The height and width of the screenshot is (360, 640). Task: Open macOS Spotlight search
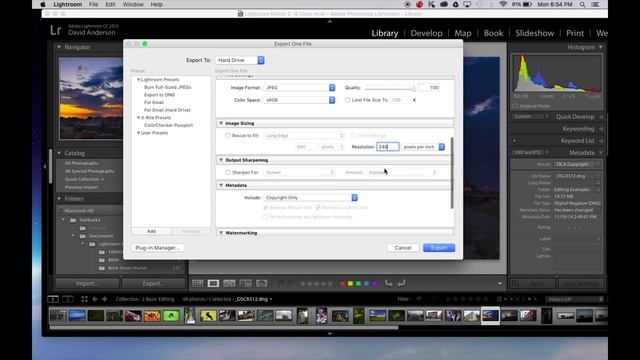click(582, 4)
